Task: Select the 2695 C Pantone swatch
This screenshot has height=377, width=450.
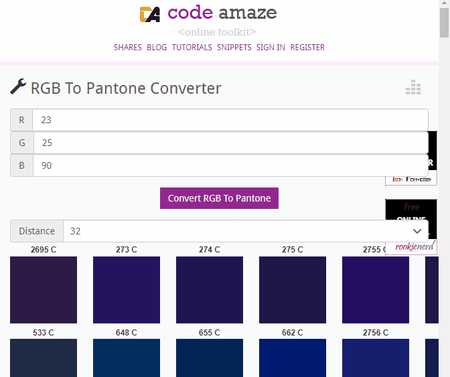Action: (43, 290)
